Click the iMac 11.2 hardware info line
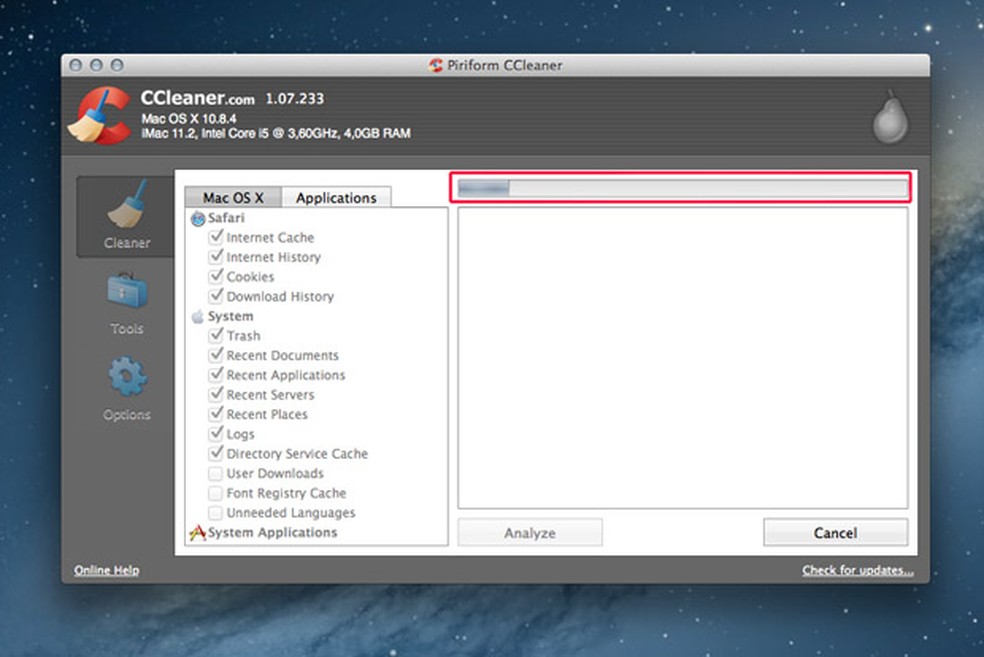The image size is (984, 657). pos(276,133)
